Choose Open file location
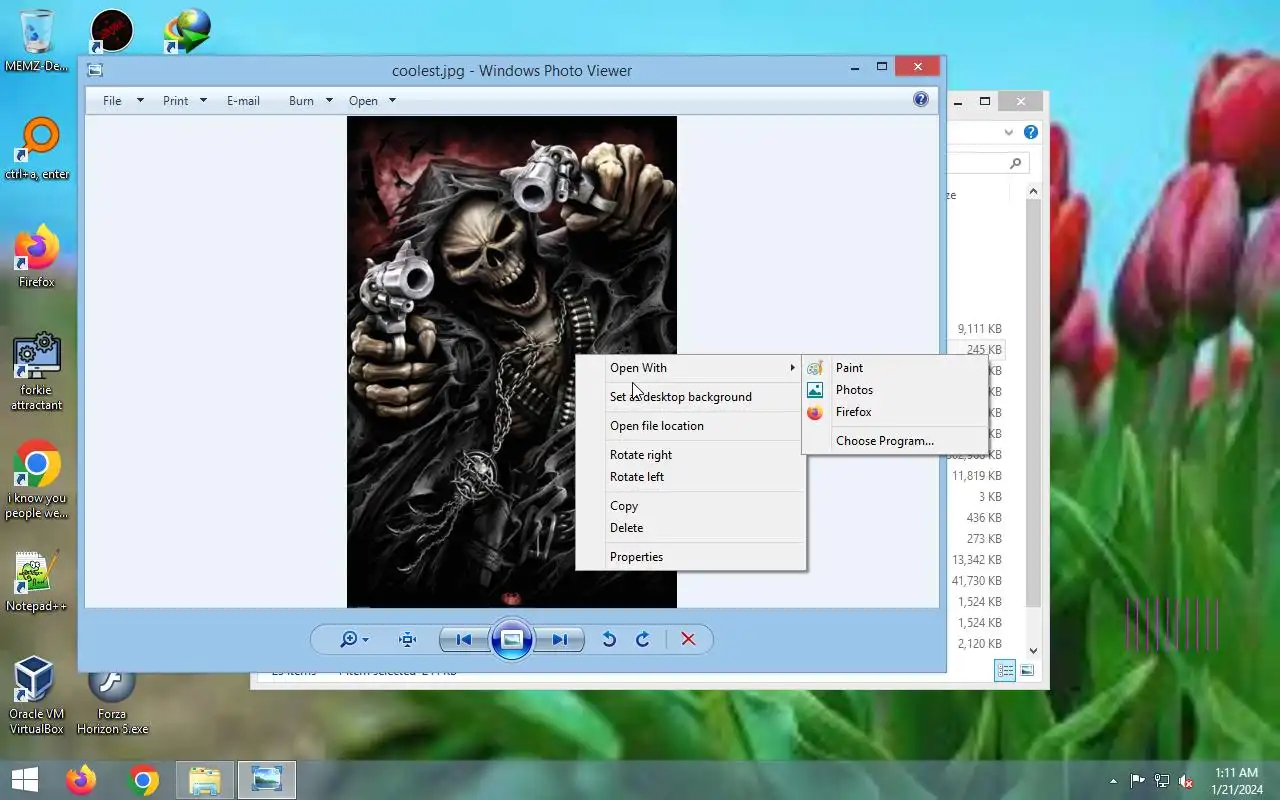This screenshot has width=1280, height=800. [690, 426]
